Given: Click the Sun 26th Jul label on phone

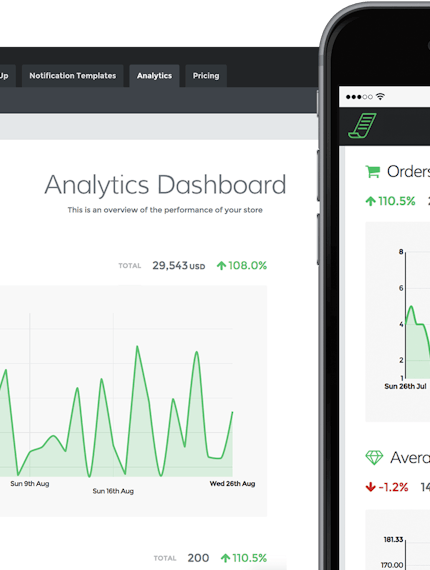Looking at the screenshot, I should [x=405, y=386].
